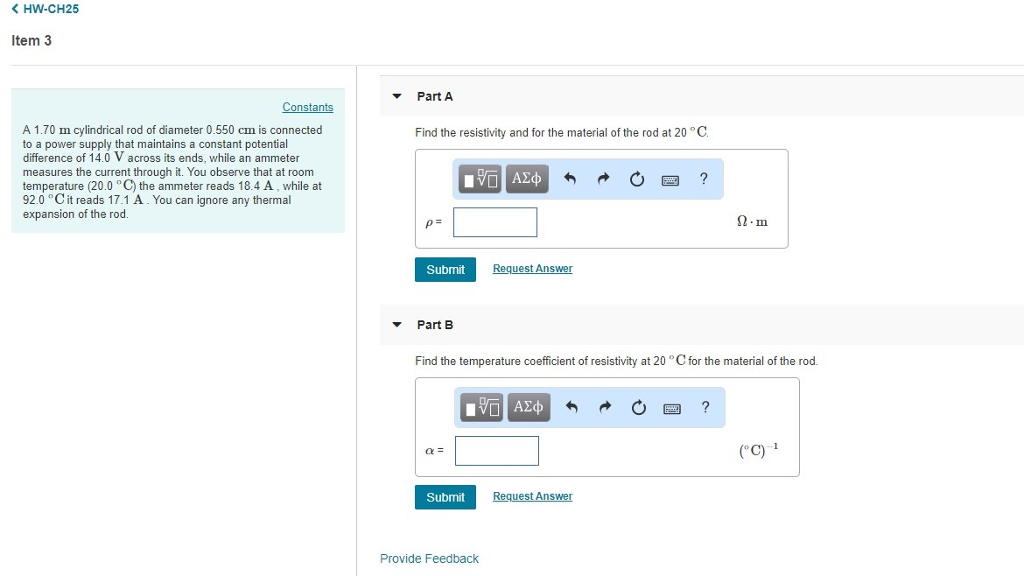Open math templates button in Part A
The height and width of the screenshot is (576, 1024).
point(480,179)
